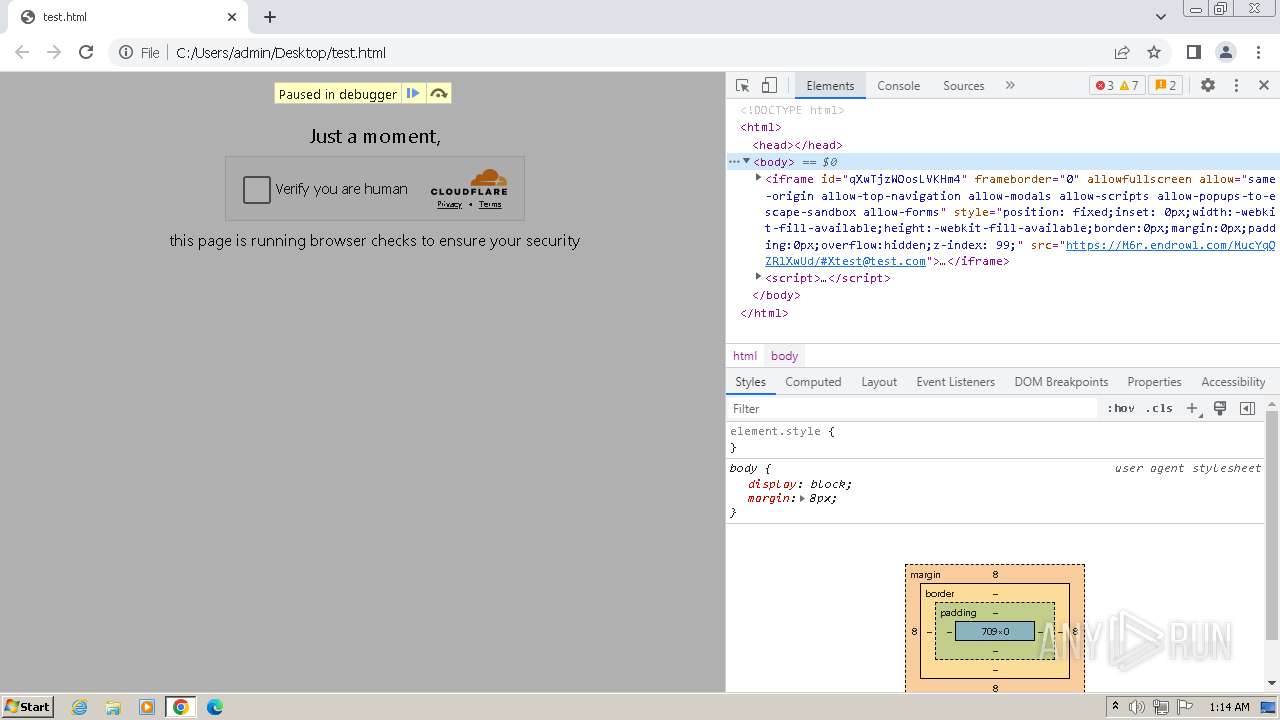The width and height of the screenshot is (1280, 720).
Task: Reload the test.html page
Action: point(86,52)
